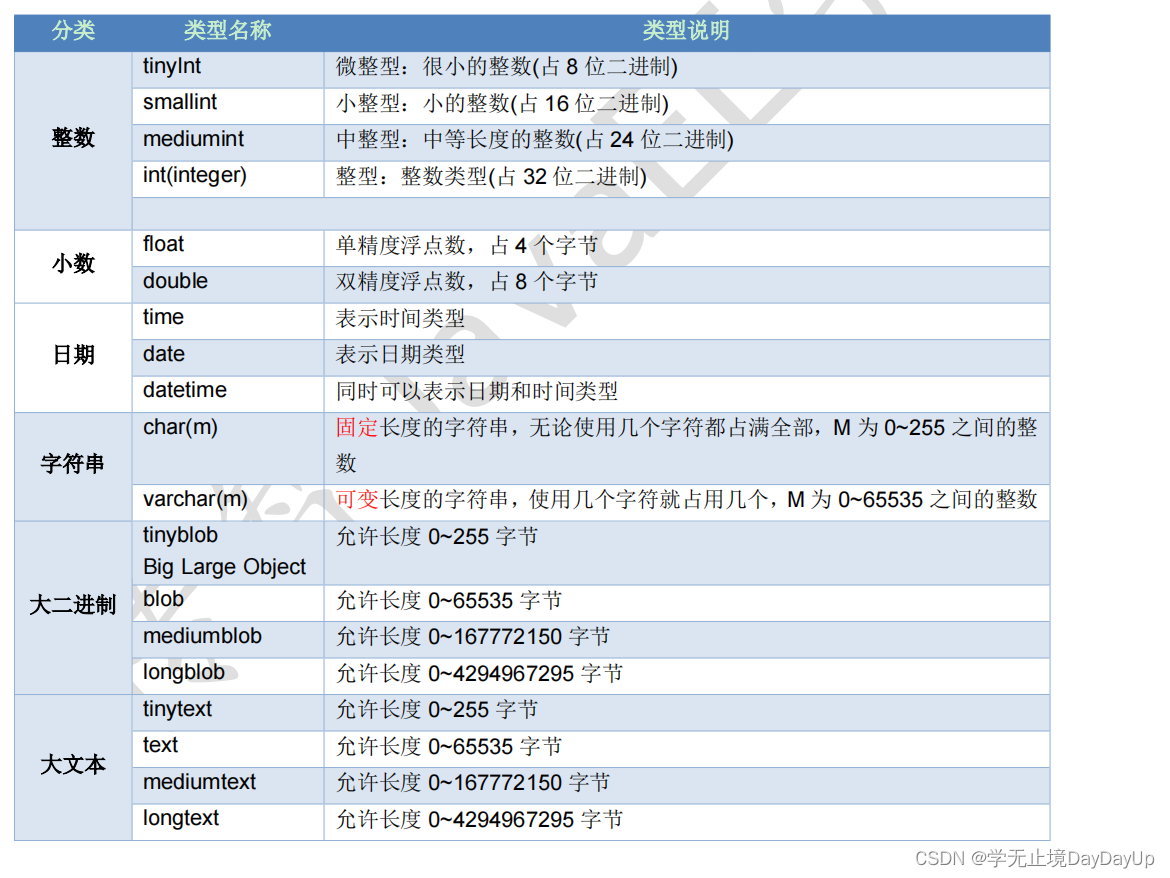Select the longtext type name cell
1170x878 pixels.
click(x=228, y=822)
